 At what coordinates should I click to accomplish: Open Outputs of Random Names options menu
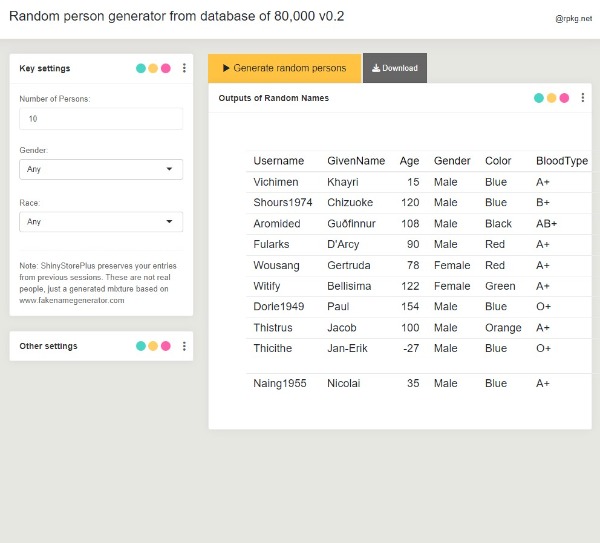[x=582, y=98]
